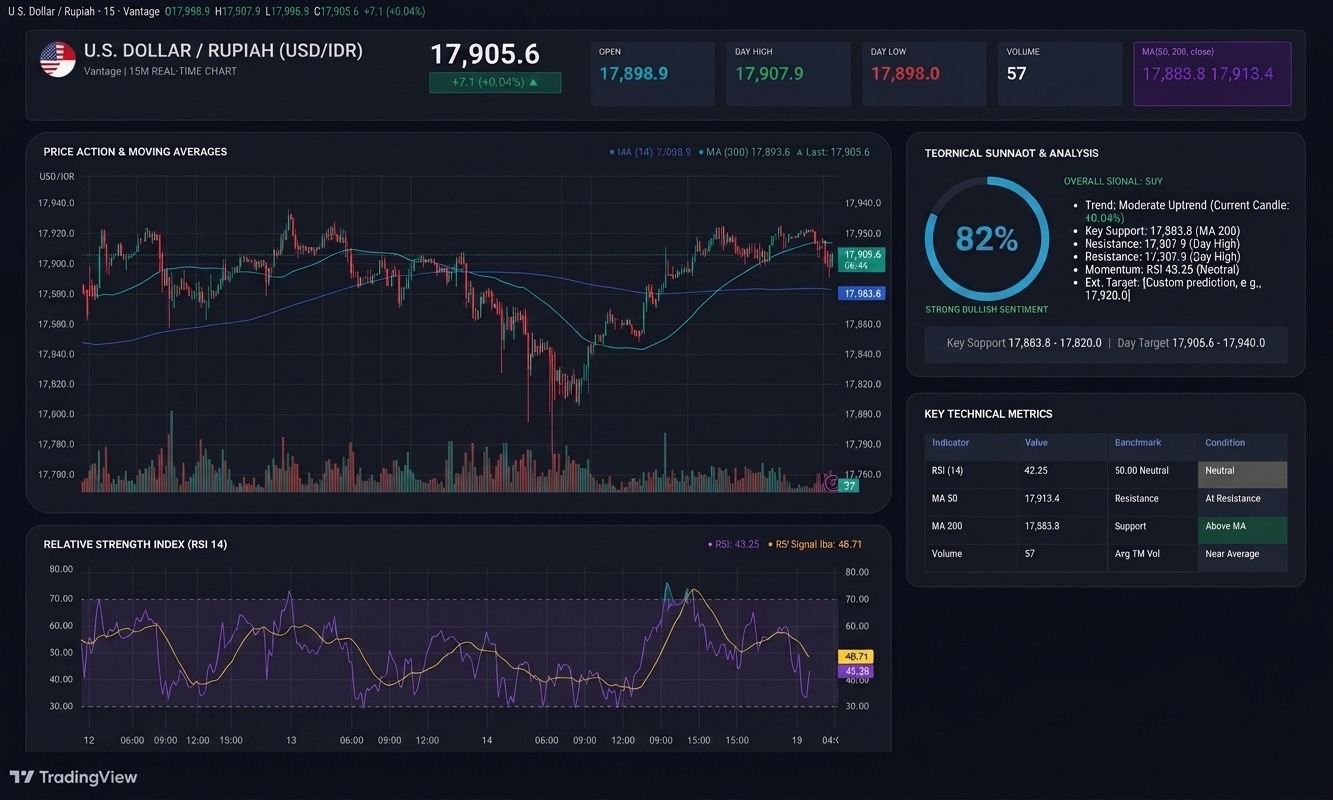
Task: Select the RSI (14) table row label
Action: point(948,470)
